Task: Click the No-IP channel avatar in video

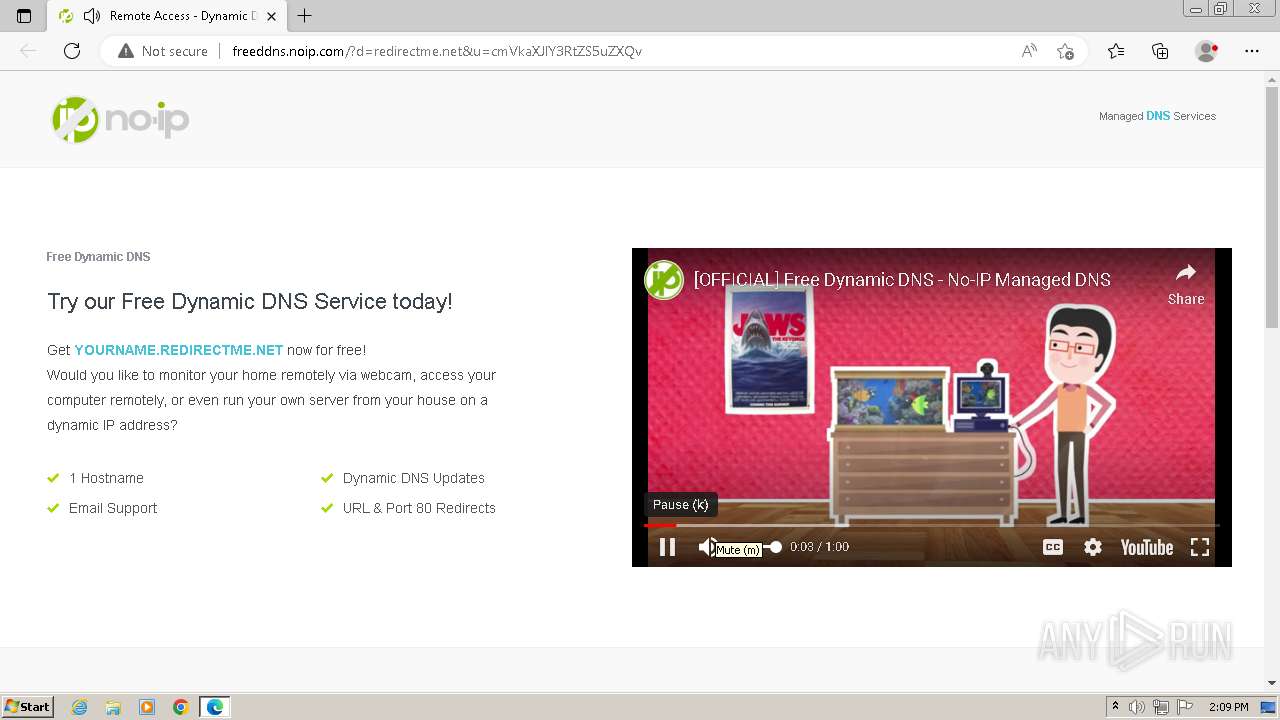Action: (664, 280)
